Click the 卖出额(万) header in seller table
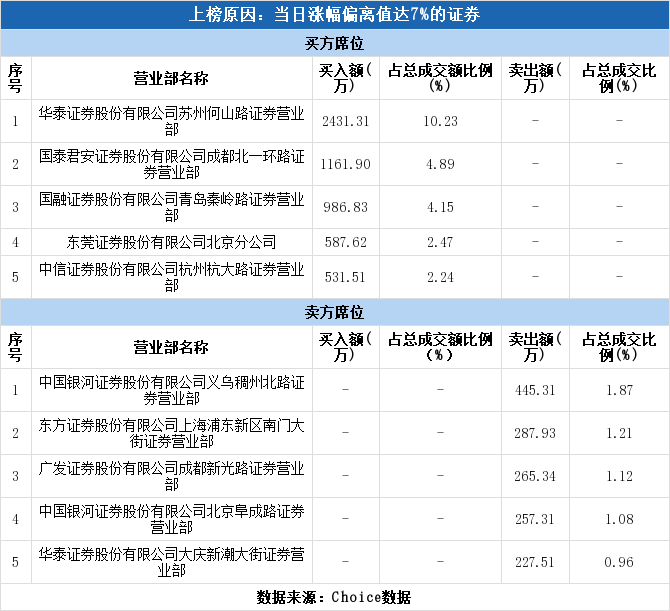 pos(535,347)
